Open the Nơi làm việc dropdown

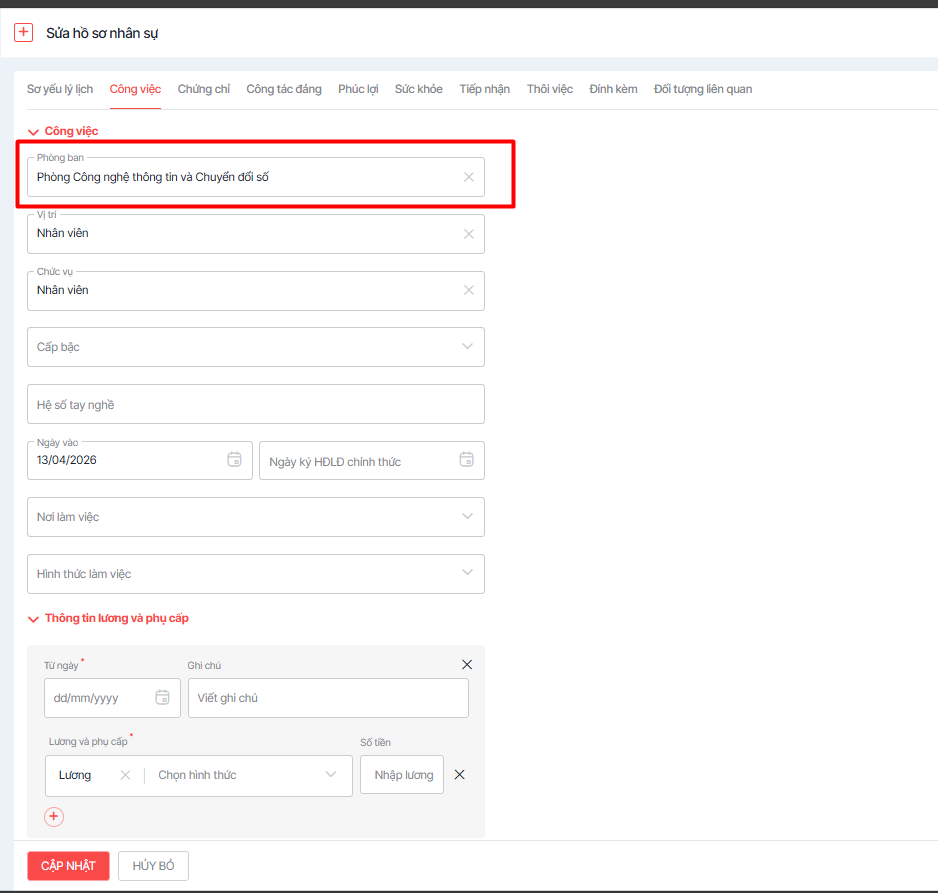467,517
